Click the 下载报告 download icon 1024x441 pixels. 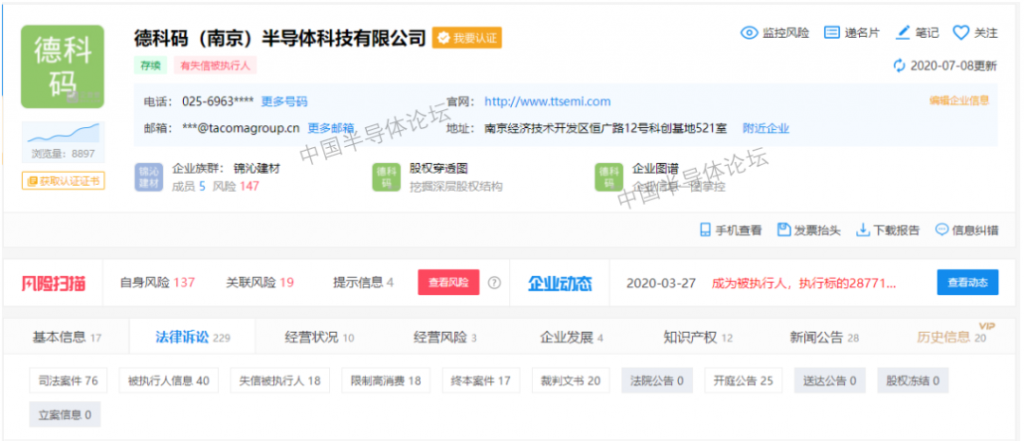[863, 230]
